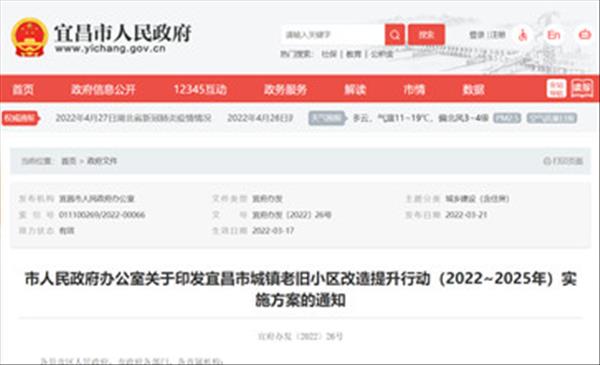600x365 pixels.
Task: Click the keyword search input box
Action: coord(333,35)
